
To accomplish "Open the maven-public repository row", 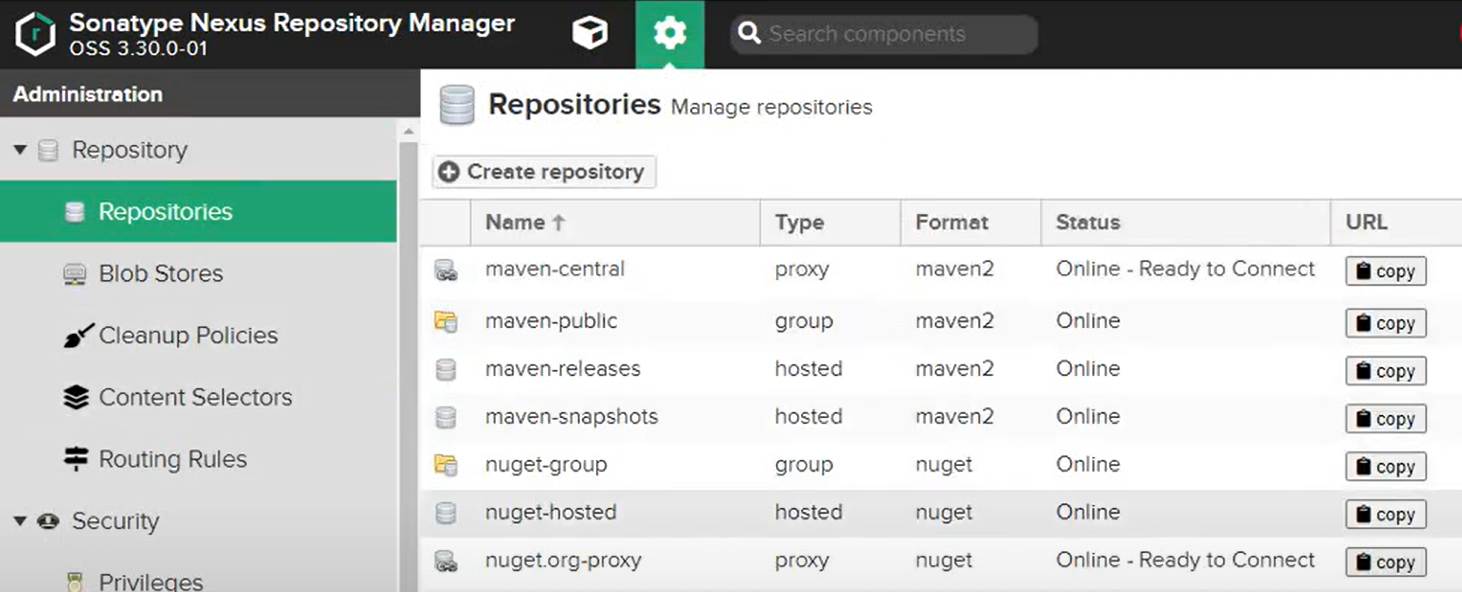I will point(941,321).
